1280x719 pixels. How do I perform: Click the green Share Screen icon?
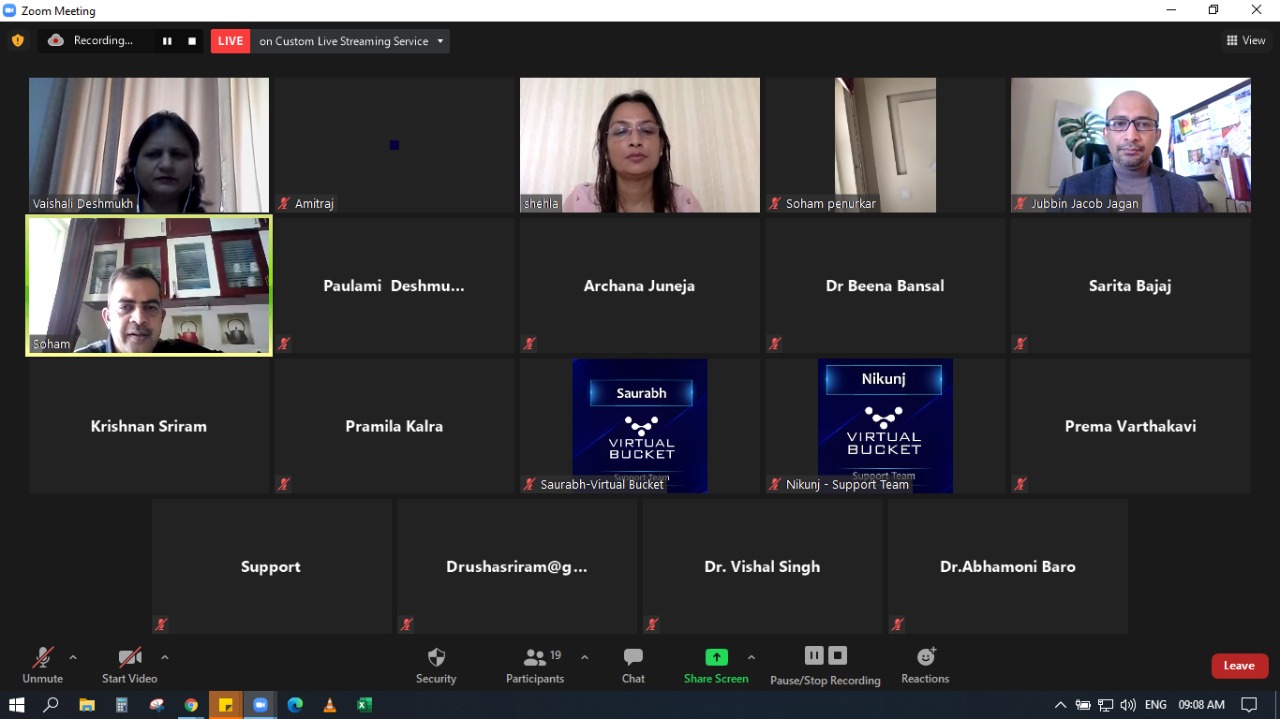[x=716, y=657]
